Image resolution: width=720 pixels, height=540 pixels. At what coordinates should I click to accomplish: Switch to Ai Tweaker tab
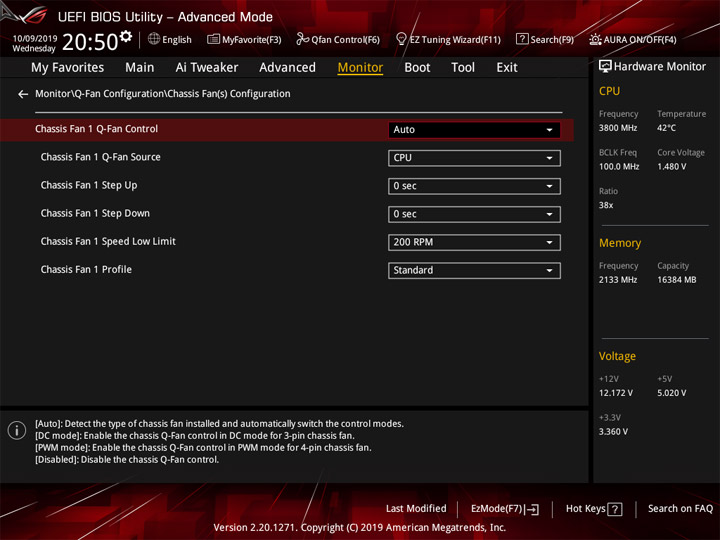point(207,68)
